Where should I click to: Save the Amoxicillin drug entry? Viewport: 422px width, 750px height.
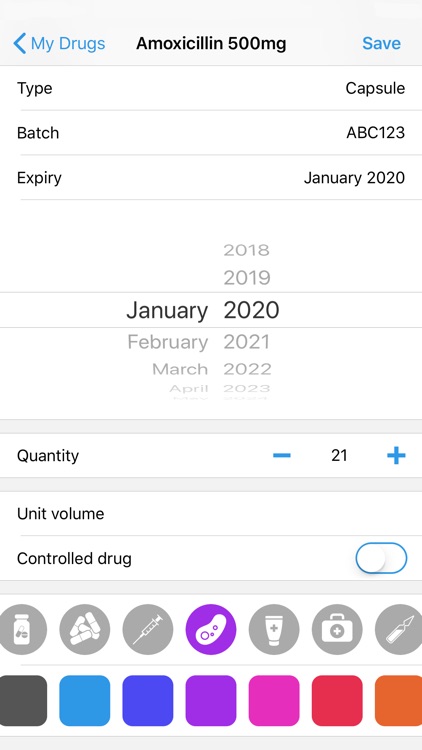click(381, 44)
